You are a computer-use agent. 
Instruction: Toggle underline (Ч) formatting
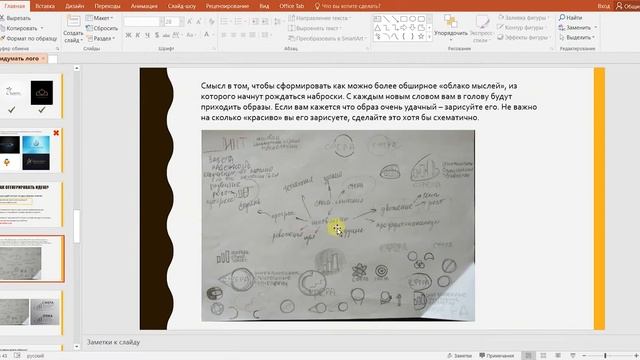[x=147, y=35]
